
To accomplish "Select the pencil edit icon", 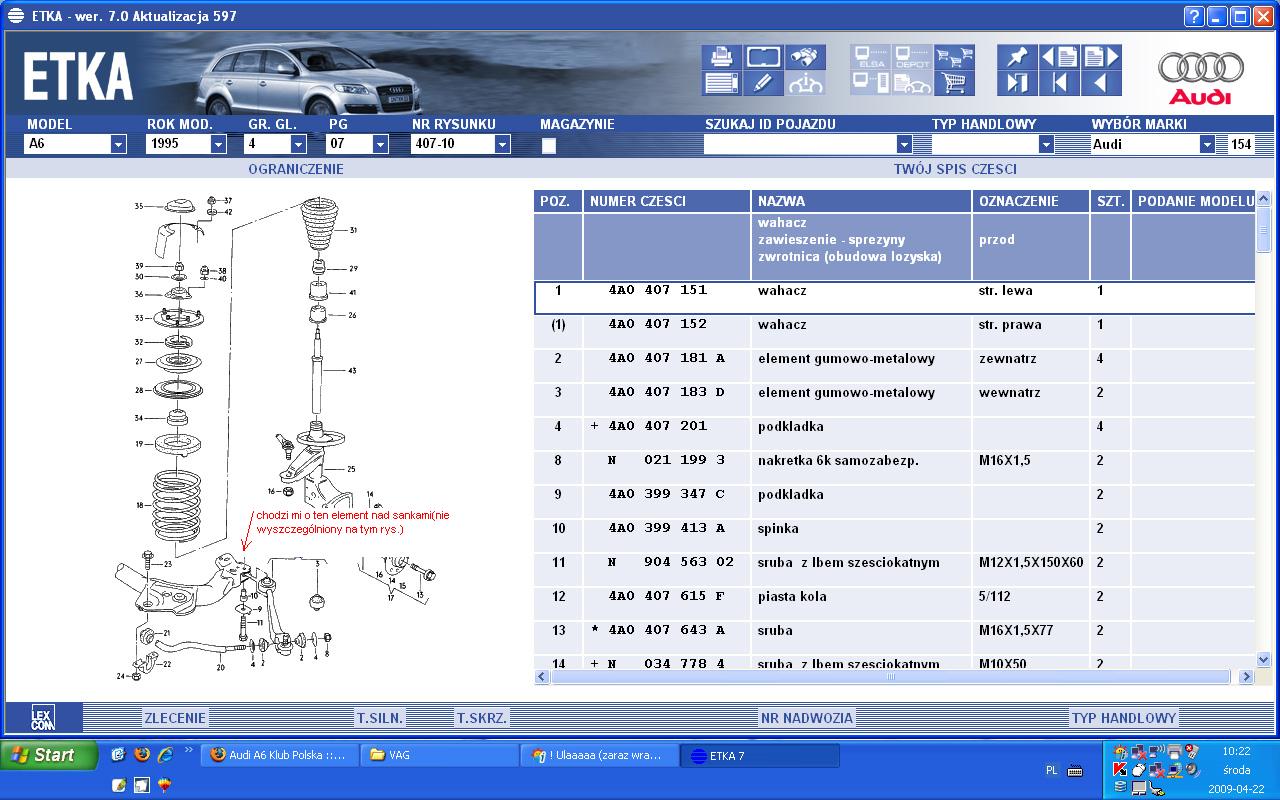I will (x=763, y=83).
